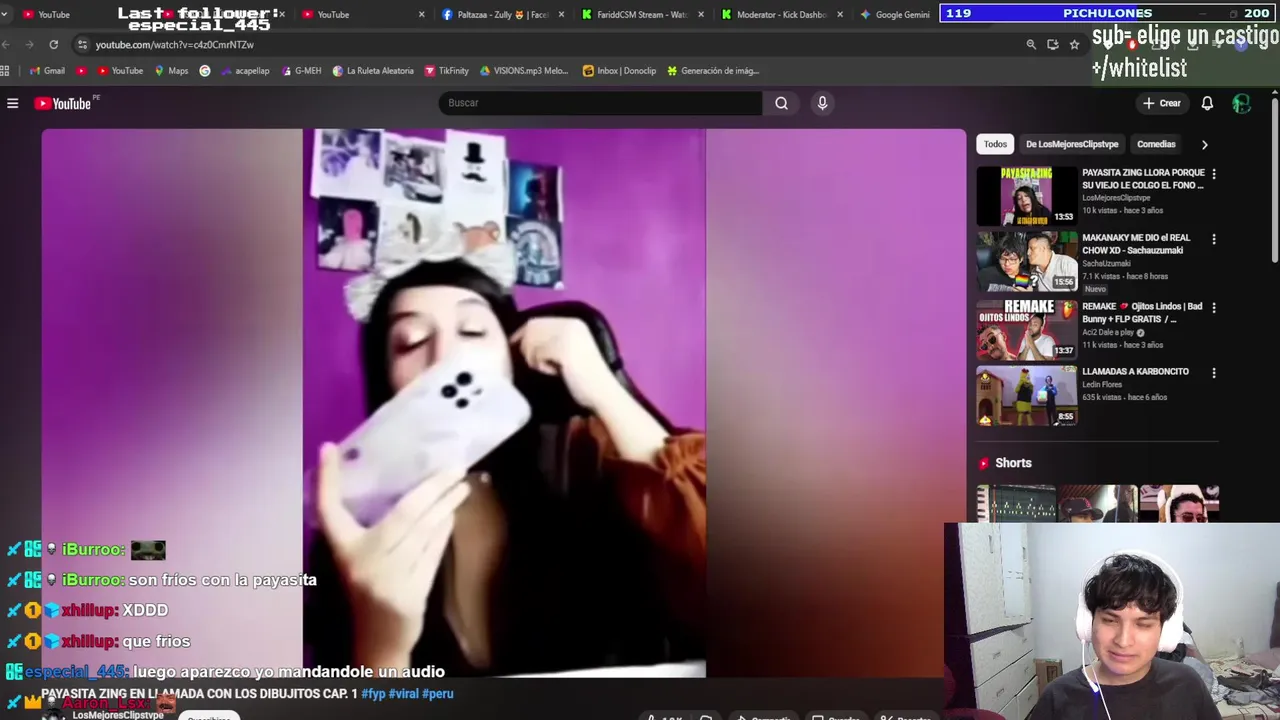
Task: Show more filter chips with the arrow
Action: point(1204,144)
